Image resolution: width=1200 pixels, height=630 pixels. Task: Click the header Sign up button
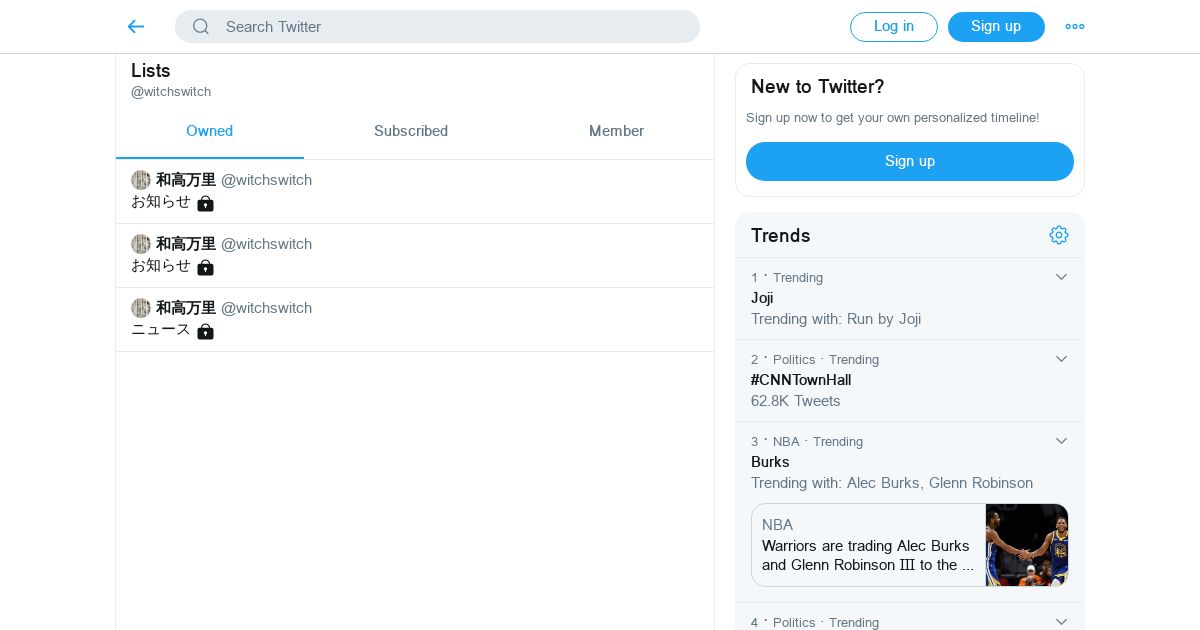click(x=996, y=27)
